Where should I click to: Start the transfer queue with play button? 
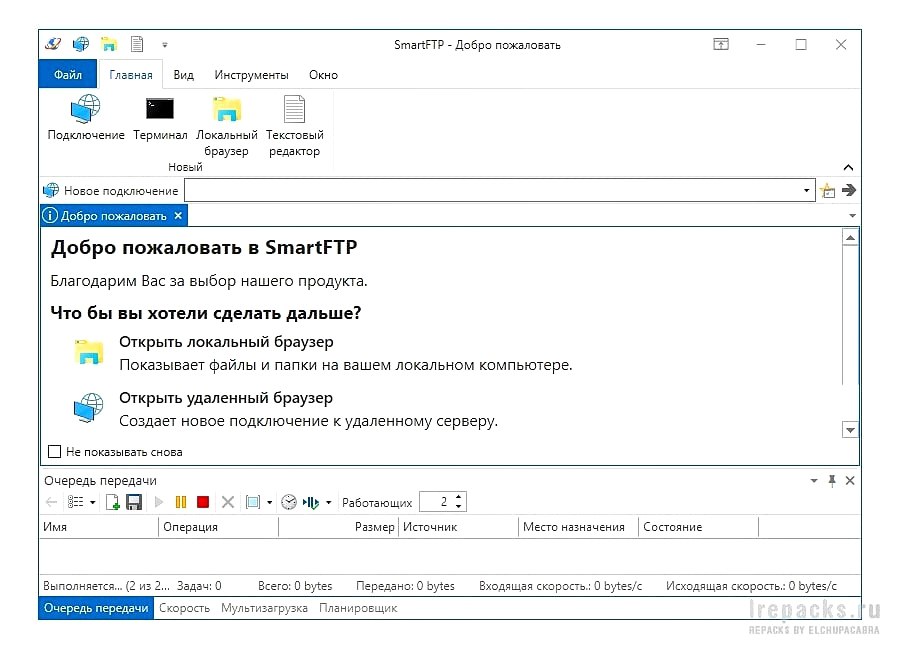pos(159,502)
